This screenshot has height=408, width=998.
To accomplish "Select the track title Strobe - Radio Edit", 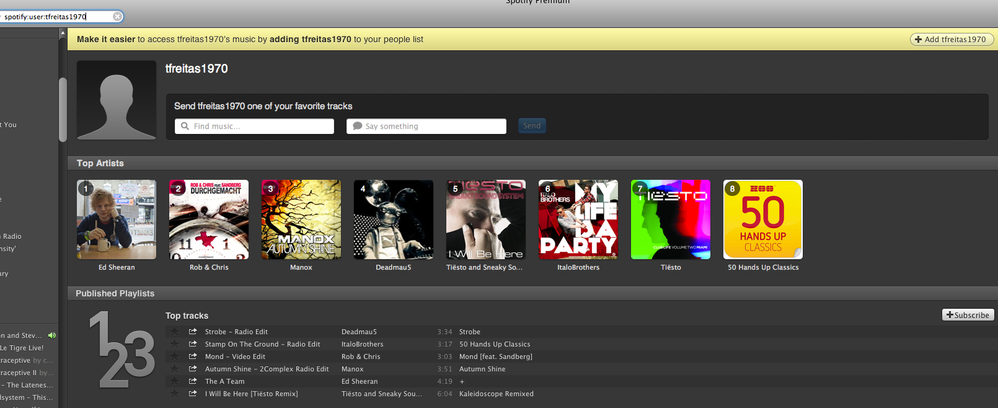I will pos(236,332).
